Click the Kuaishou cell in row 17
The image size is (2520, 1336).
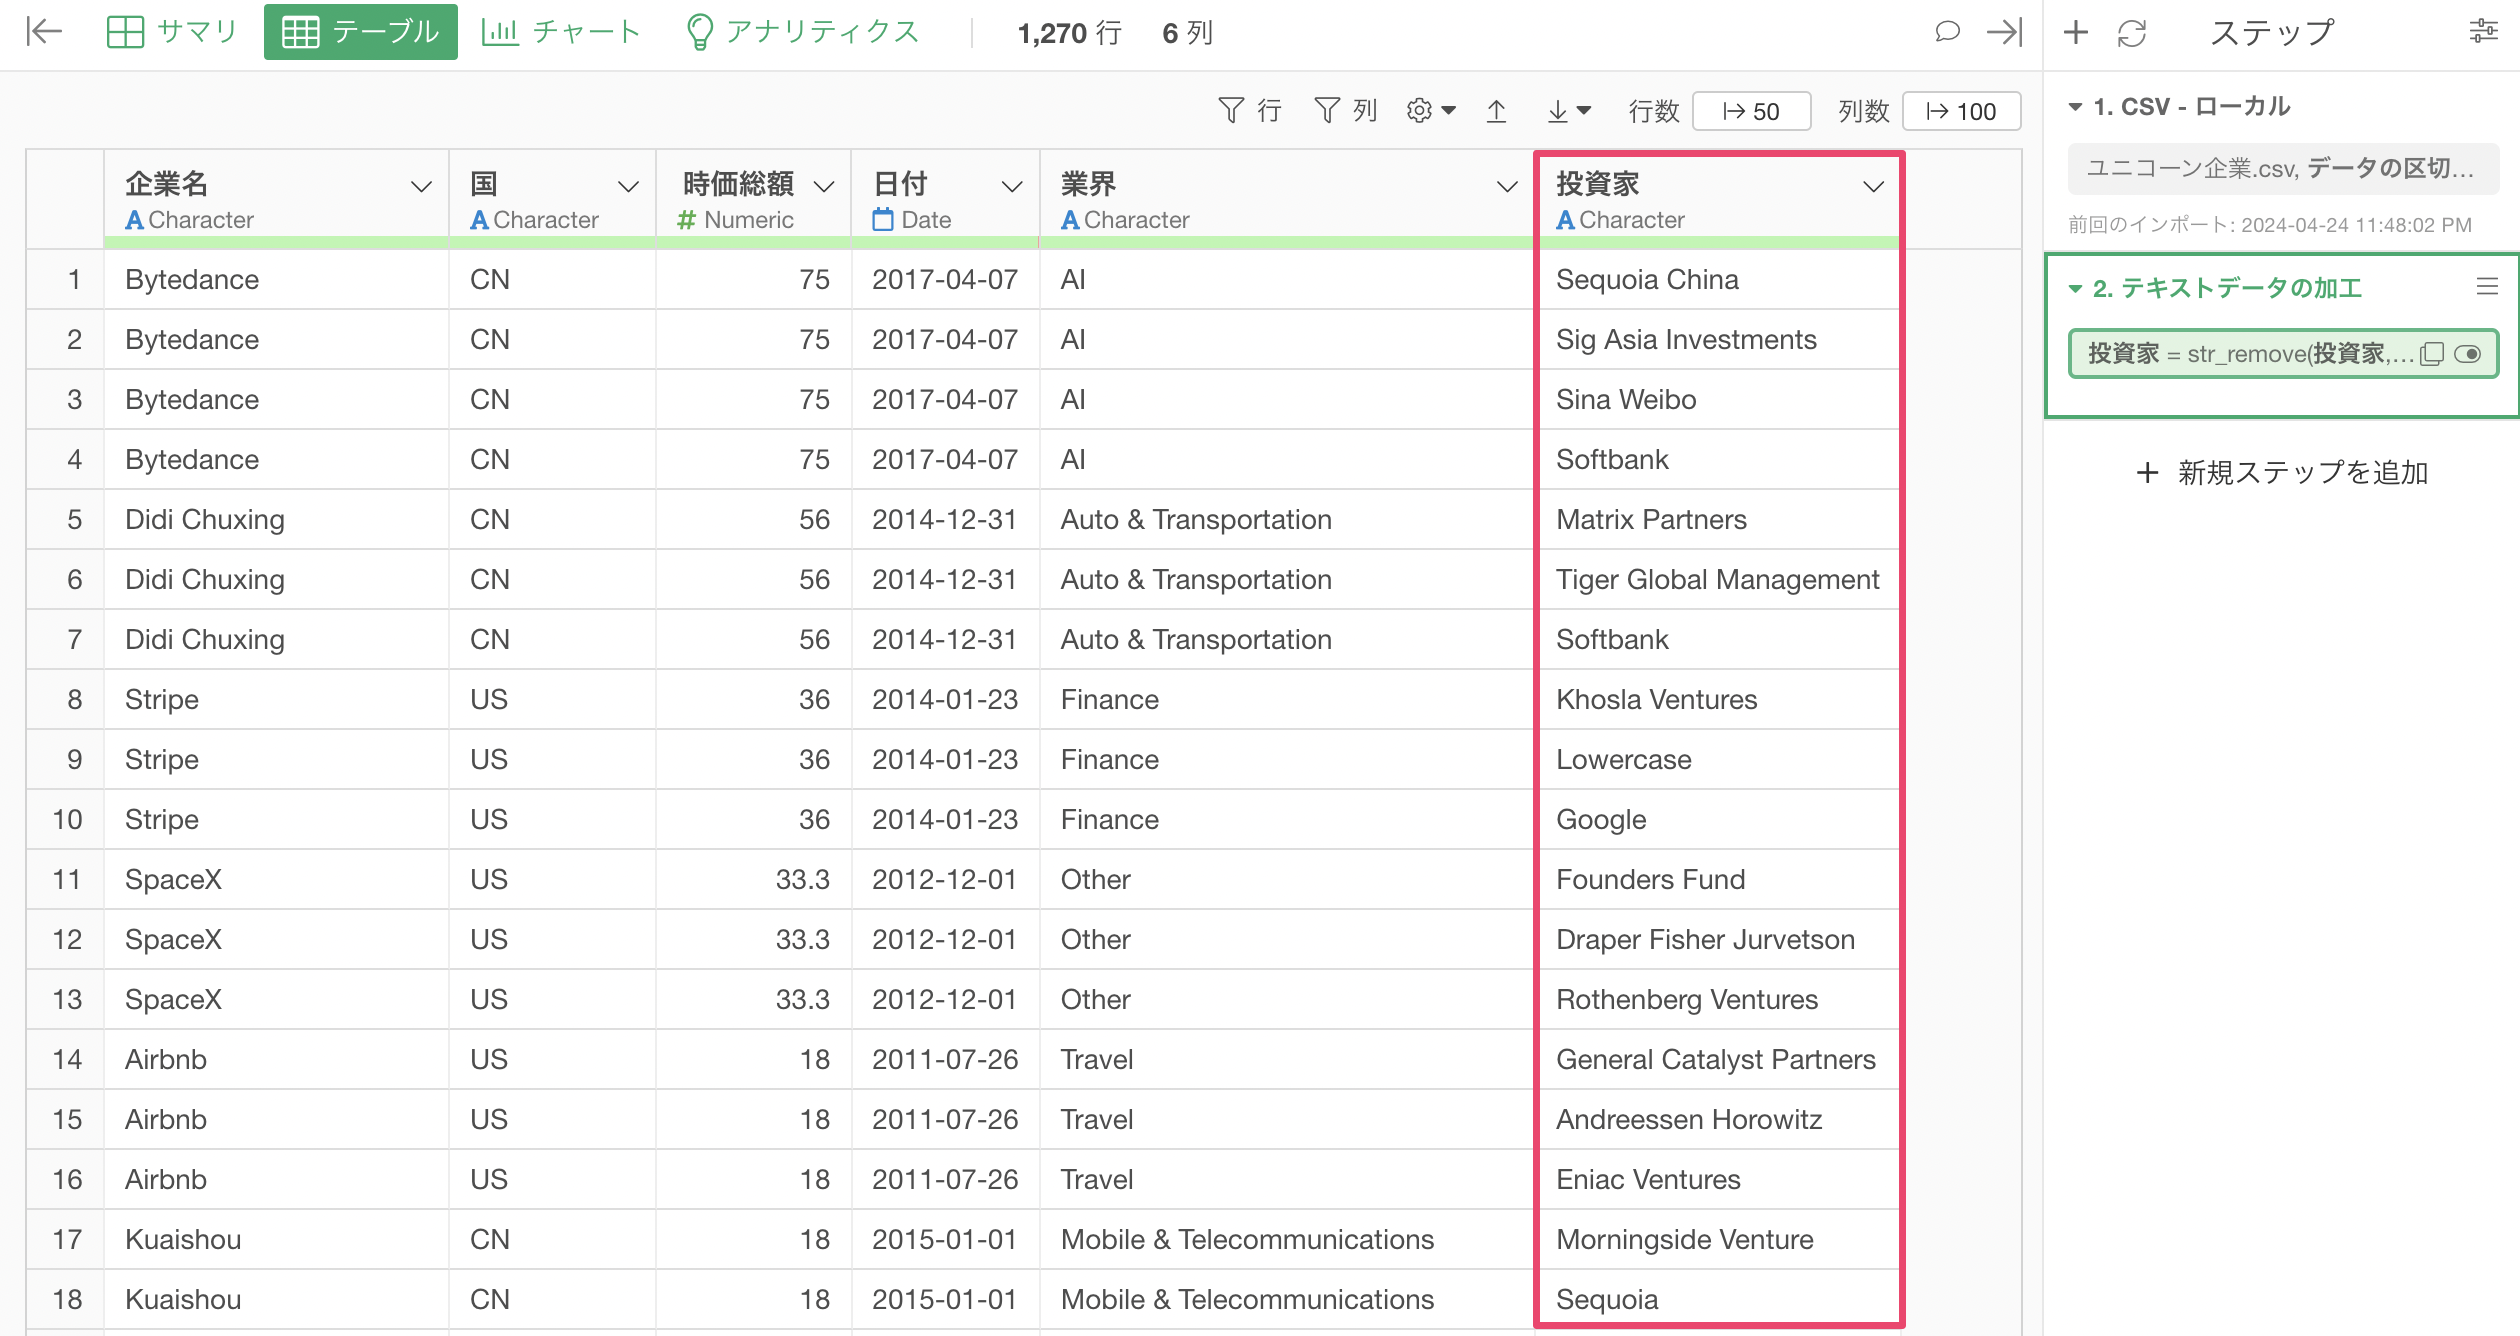(276, 1240)
